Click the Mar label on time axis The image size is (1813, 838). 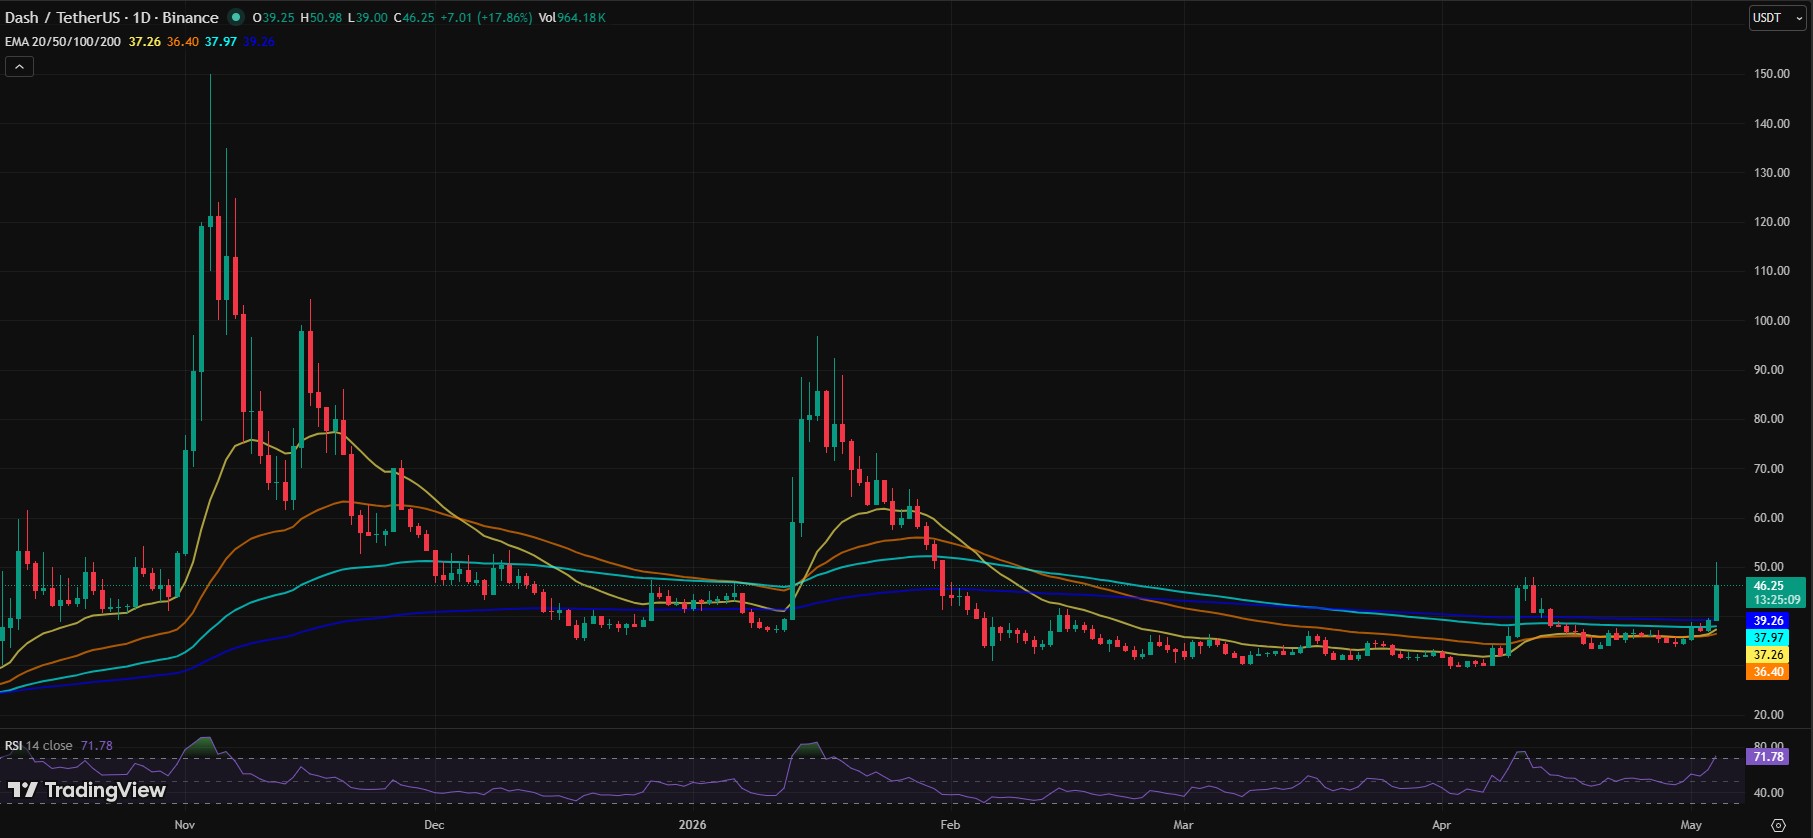(x=1183, y=825)
